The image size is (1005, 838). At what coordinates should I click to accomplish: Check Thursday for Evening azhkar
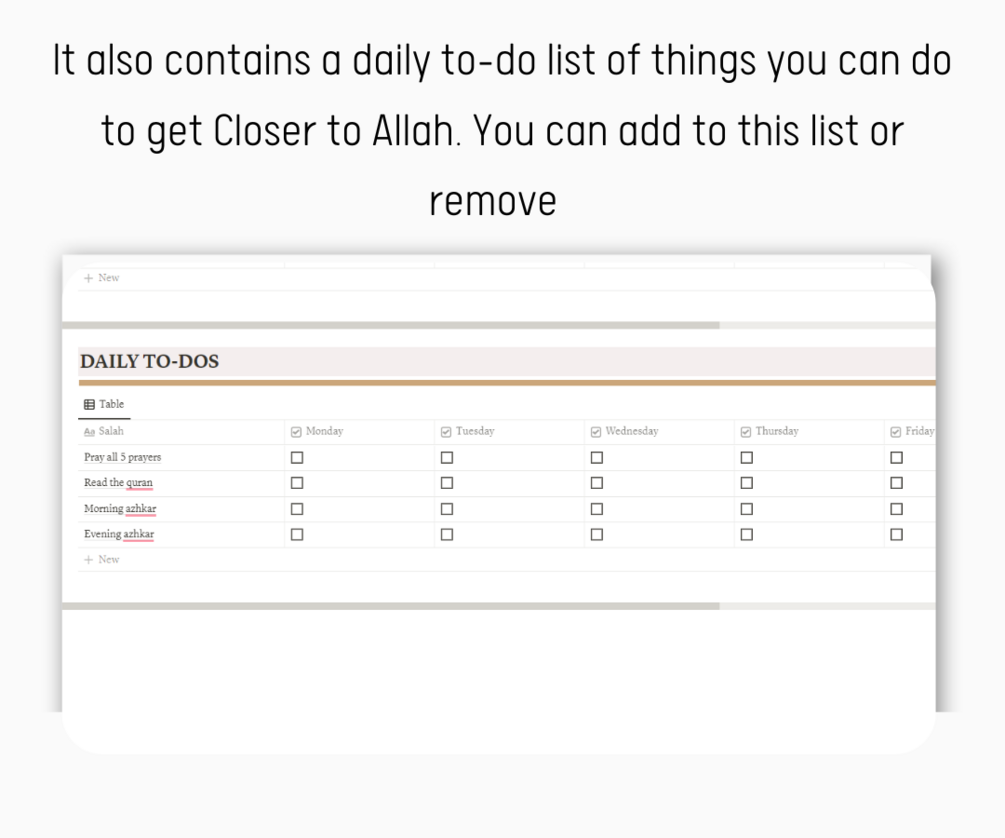[747, 534]
